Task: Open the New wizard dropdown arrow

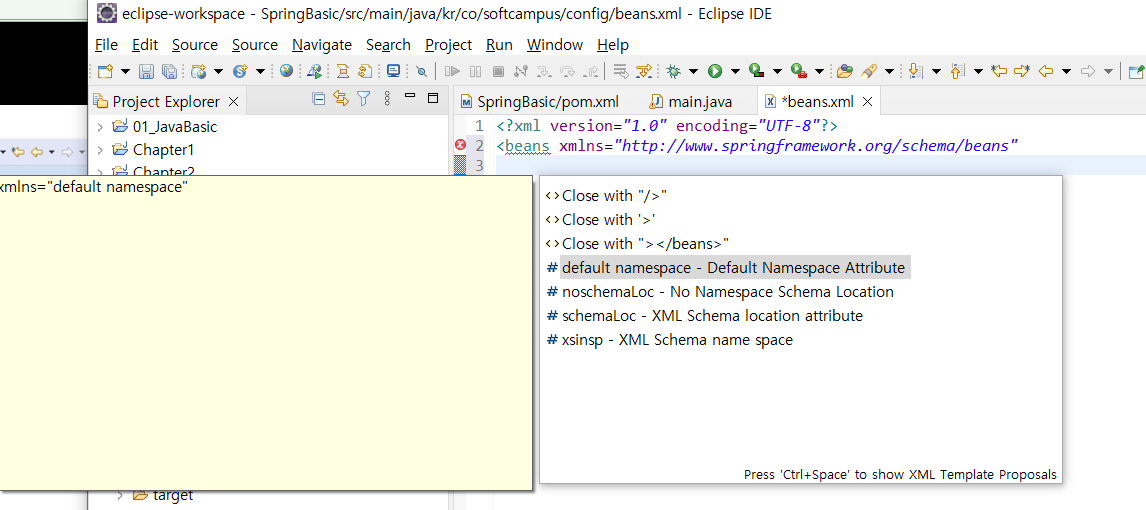Action: click(x=125, y=72)
